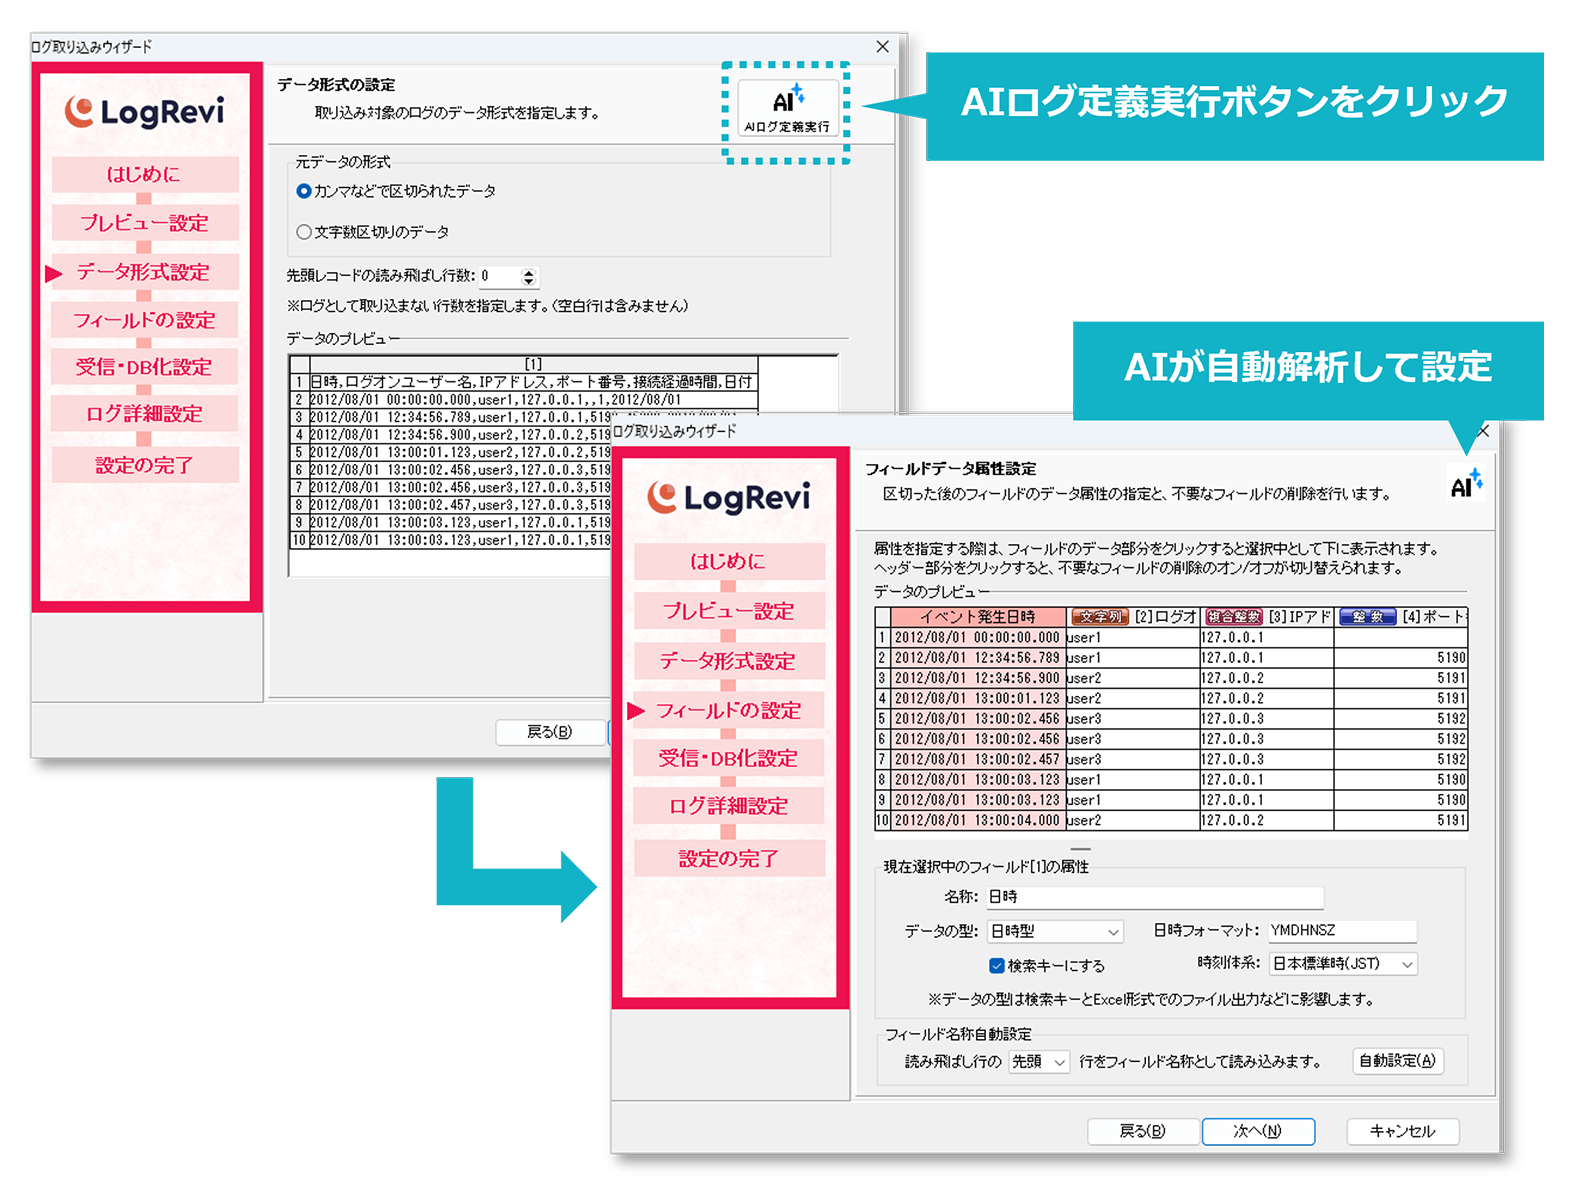1576x1200 pixels.
Task: Select 受信・DB化設定 step in front wizard sidebar
Action: [x=729, y=758]
